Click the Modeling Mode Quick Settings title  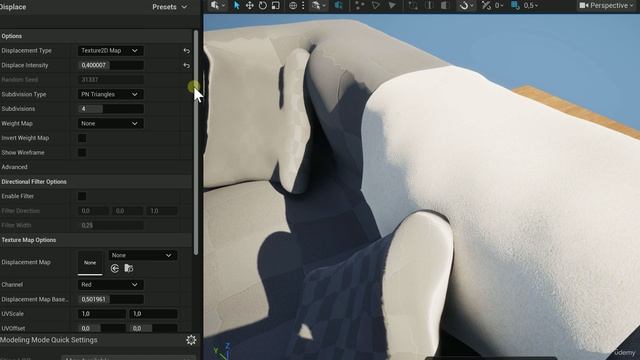[x=49, y=340]
